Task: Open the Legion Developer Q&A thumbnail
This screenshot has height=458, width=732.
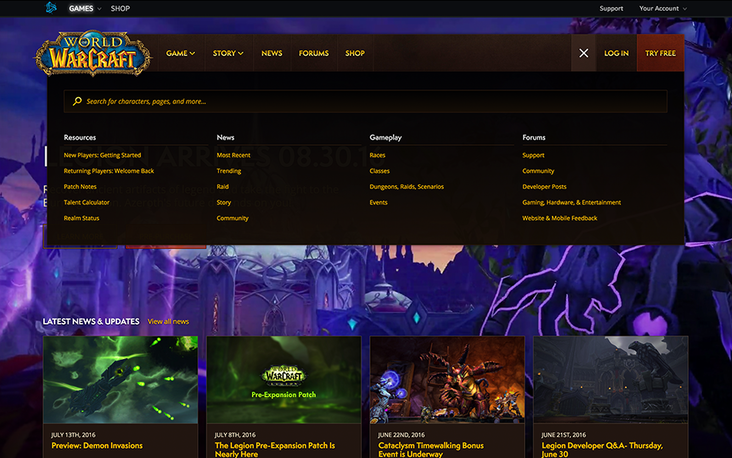Action: point(611,380)
